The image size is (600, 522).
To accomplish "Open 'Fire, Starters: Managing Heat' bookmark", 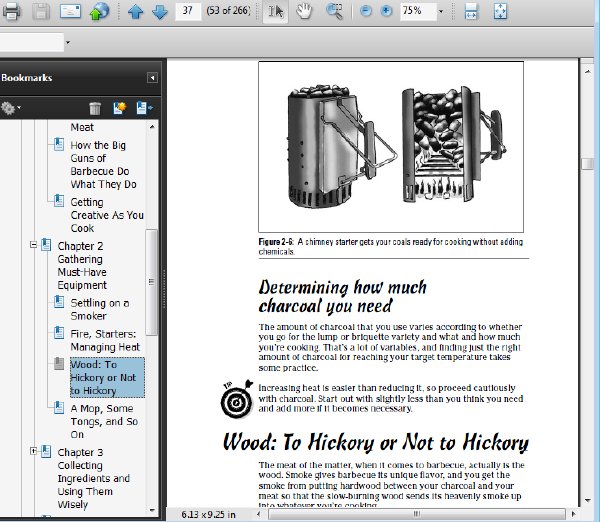I will pyautogui.click(x=105, y=340).
